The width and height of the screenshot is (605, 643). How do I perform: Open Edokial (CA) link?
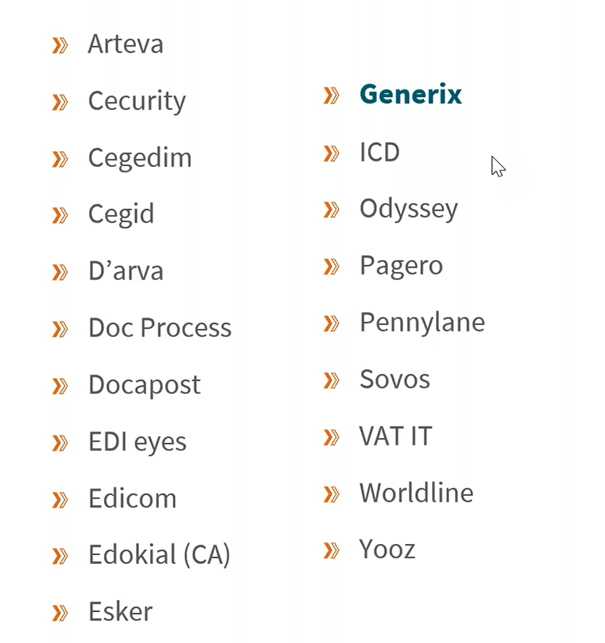pos(159,555)
